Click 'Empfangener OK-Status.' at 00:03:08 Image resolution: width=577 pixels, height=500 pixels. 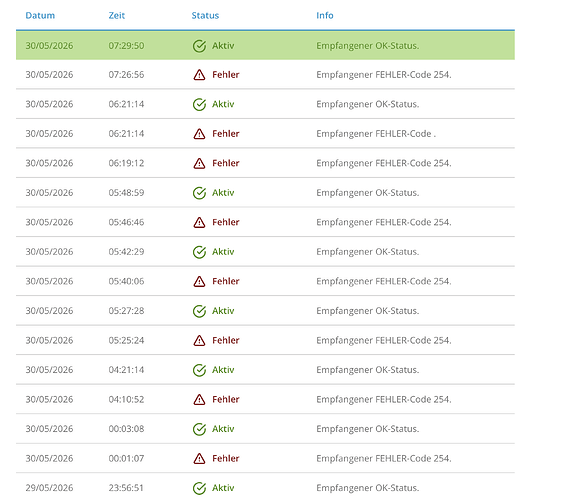(x=368, y=429)
